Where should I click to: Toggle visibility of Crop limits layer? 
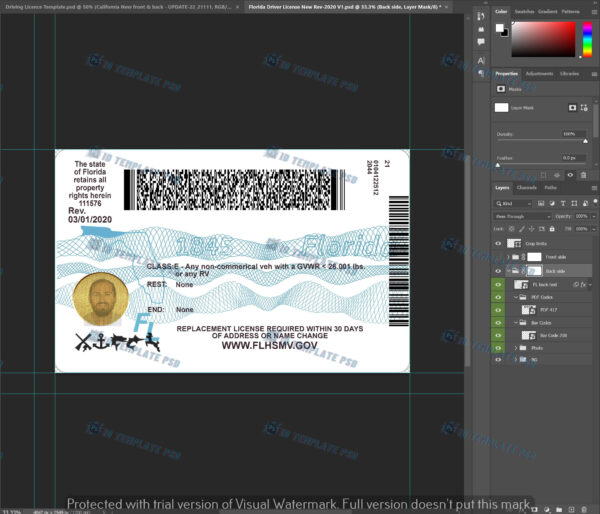click(498, 243)
